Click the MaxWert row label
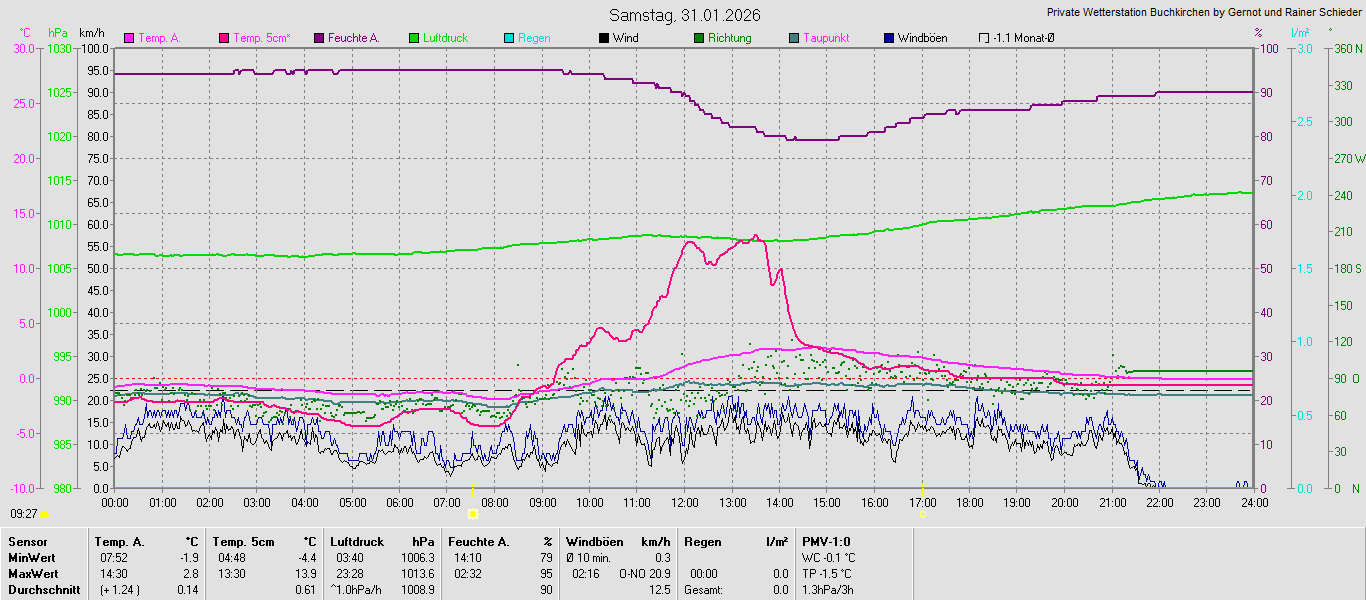Image resolution: width=1366 pixels, height=600 pixels. 32,574
